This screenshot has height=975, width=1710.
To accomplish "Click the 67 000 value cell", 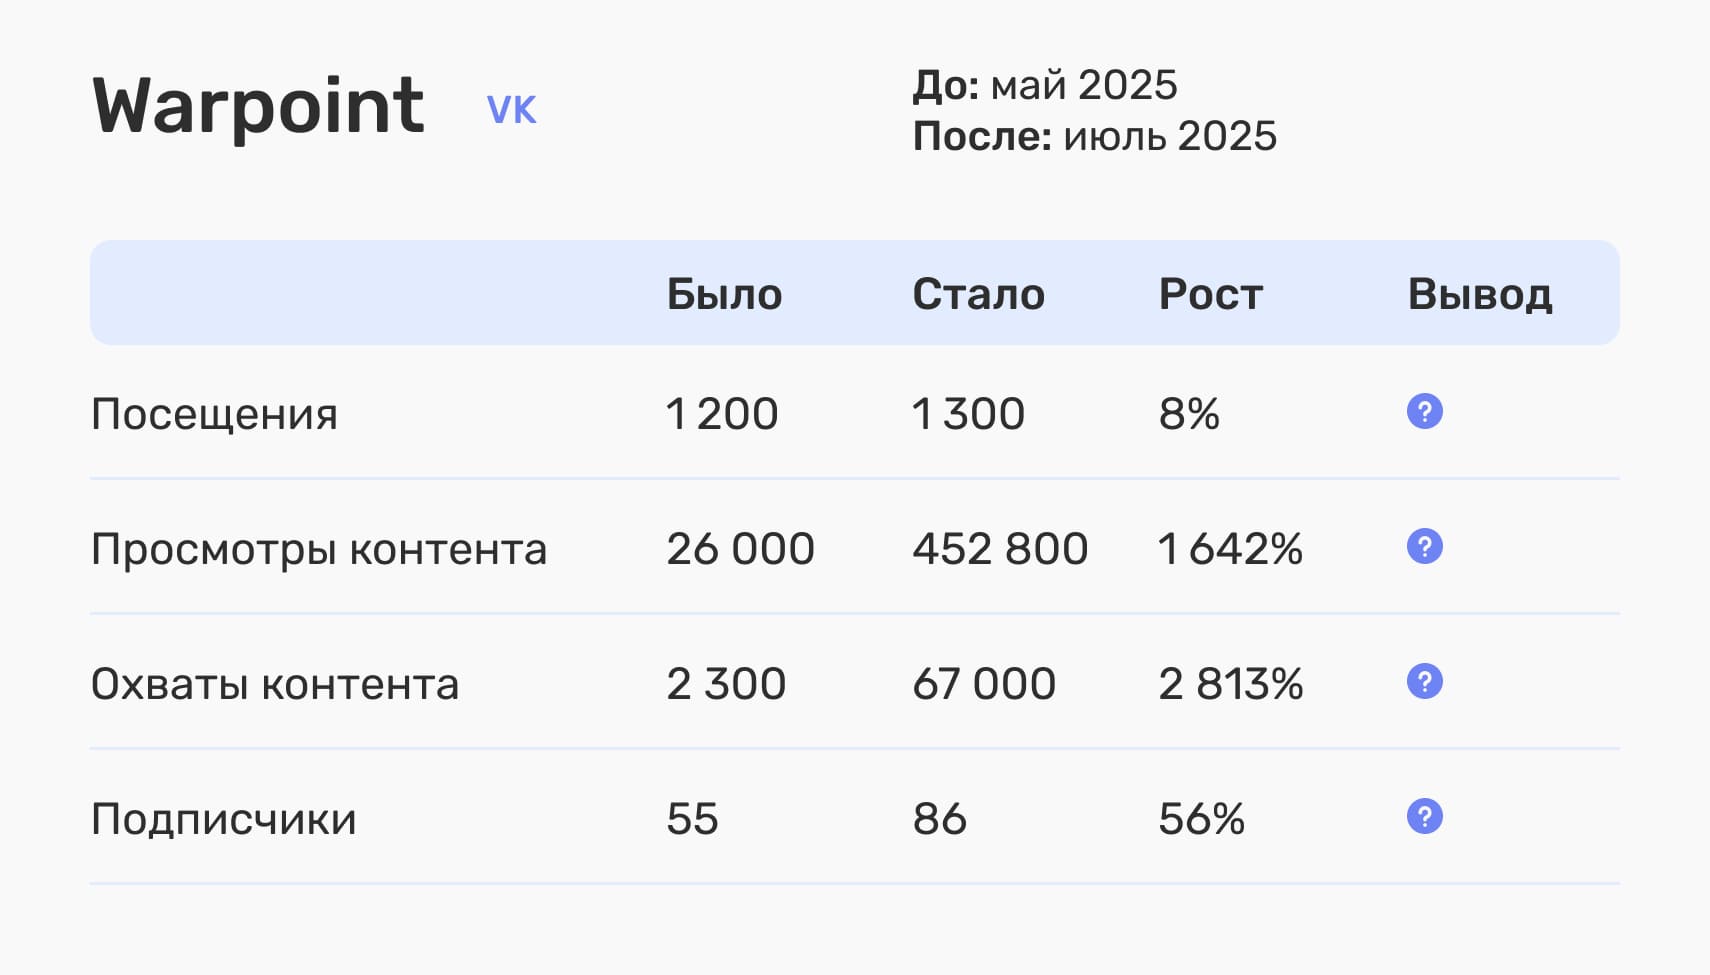I will coord(984,684).
